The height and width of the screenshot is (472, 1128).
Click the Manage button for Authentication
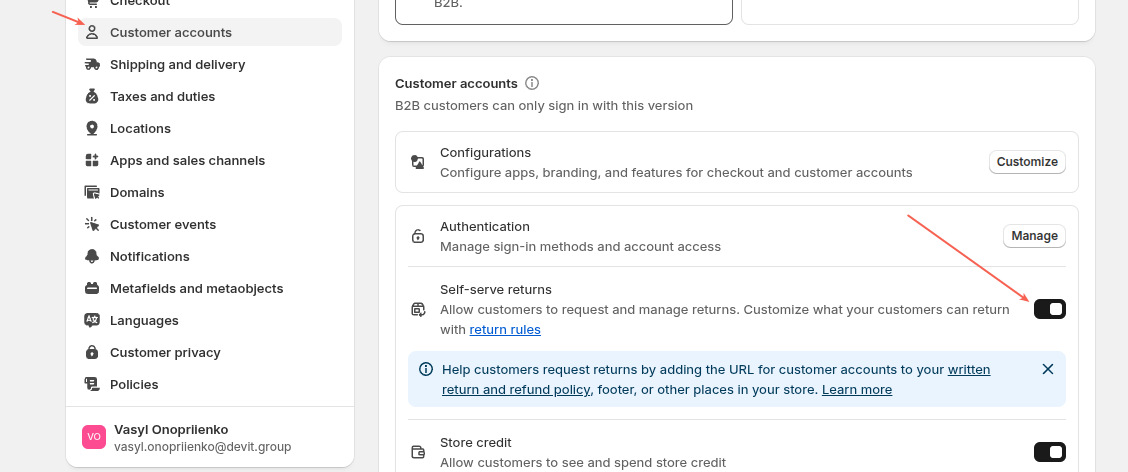tap(1034, 236)
